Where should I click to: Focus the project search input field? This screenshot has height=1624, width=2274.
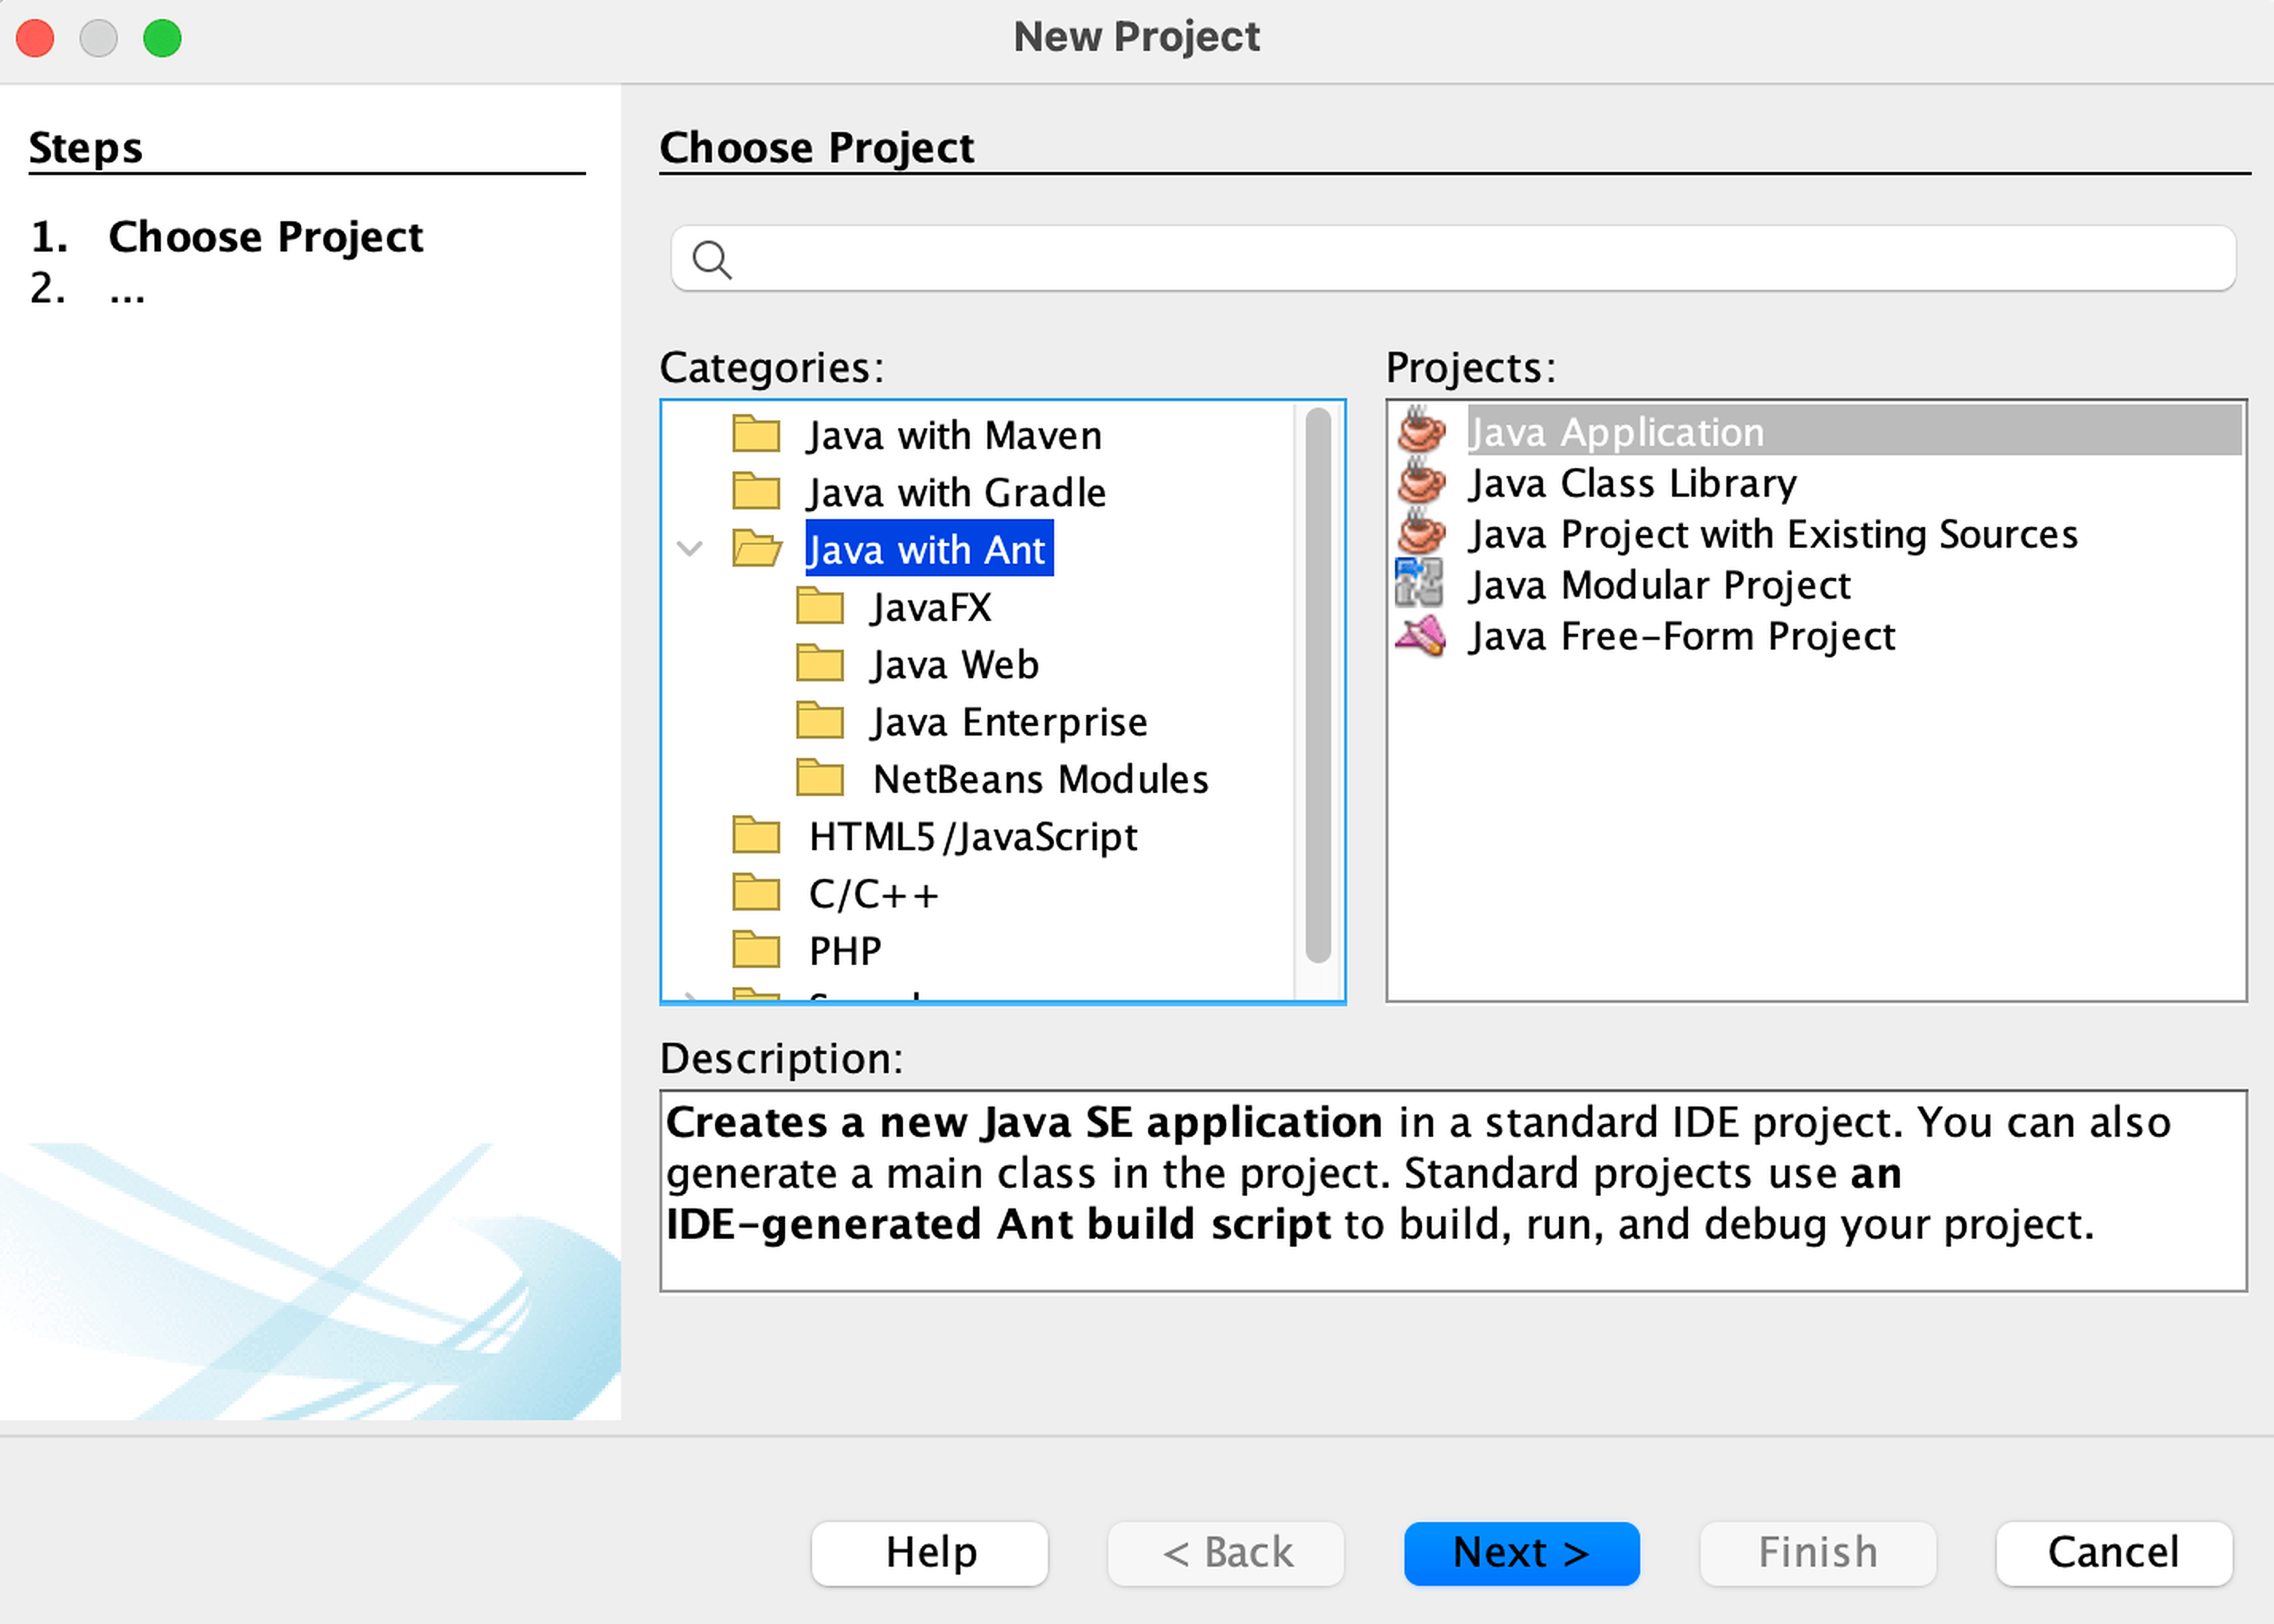pos(1453,259)
